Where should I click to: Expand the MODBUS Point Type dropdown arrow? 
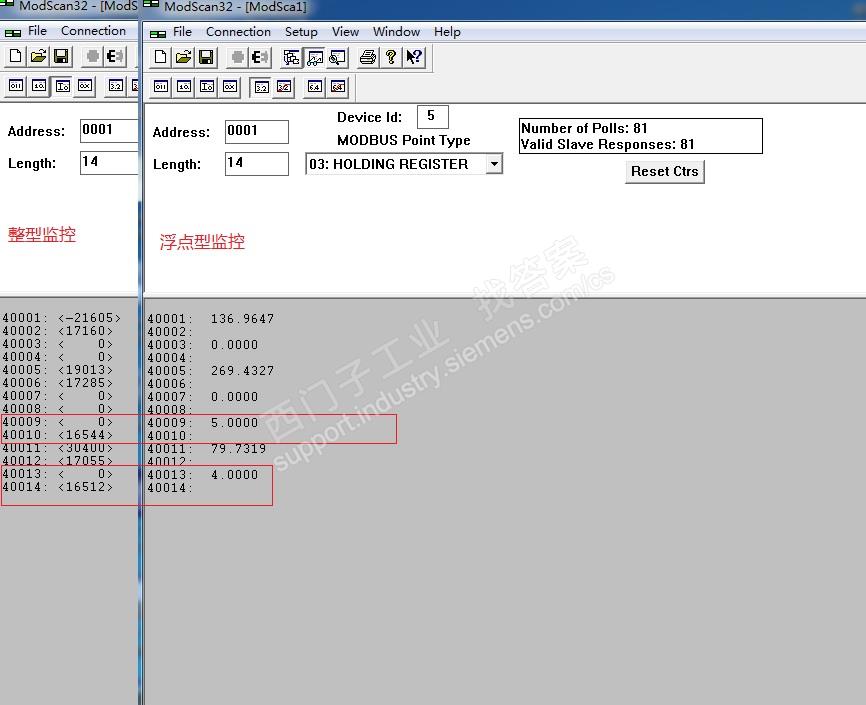(x=494, y=164)
